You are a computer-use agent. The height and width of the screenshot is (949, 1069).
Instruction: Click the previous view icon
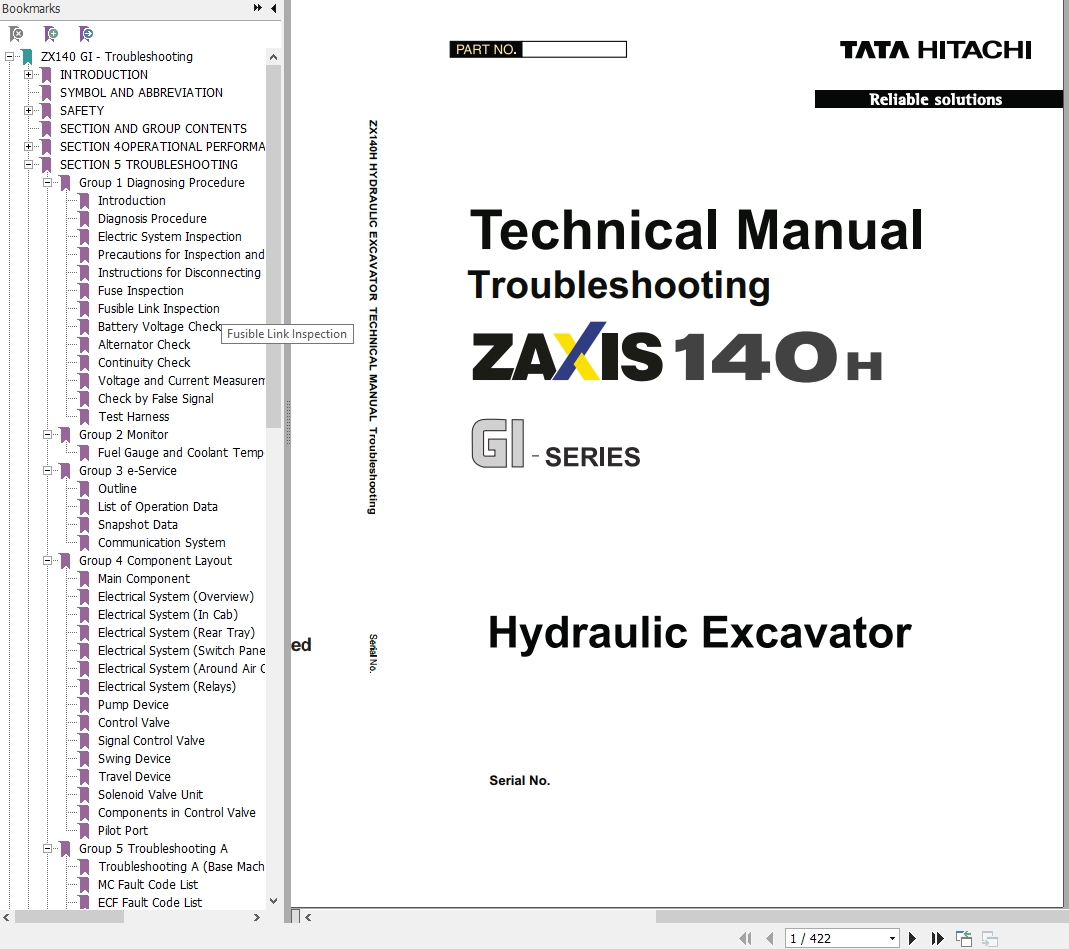tap(964, 939)
